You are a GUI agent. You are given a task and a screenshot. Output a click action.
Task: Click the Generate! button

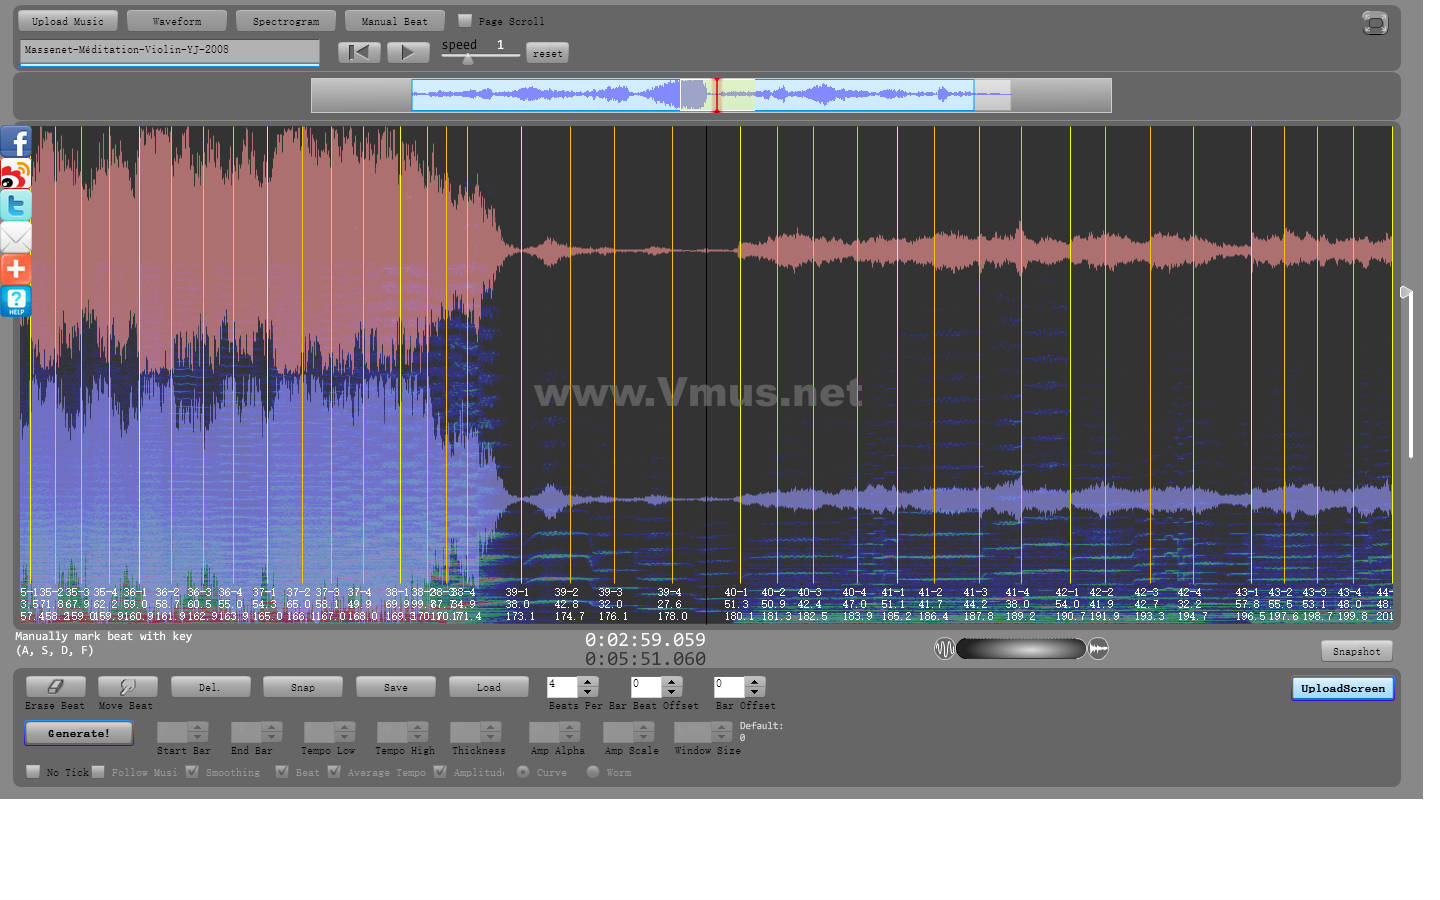pyautogui.click(x=79, y=733)
